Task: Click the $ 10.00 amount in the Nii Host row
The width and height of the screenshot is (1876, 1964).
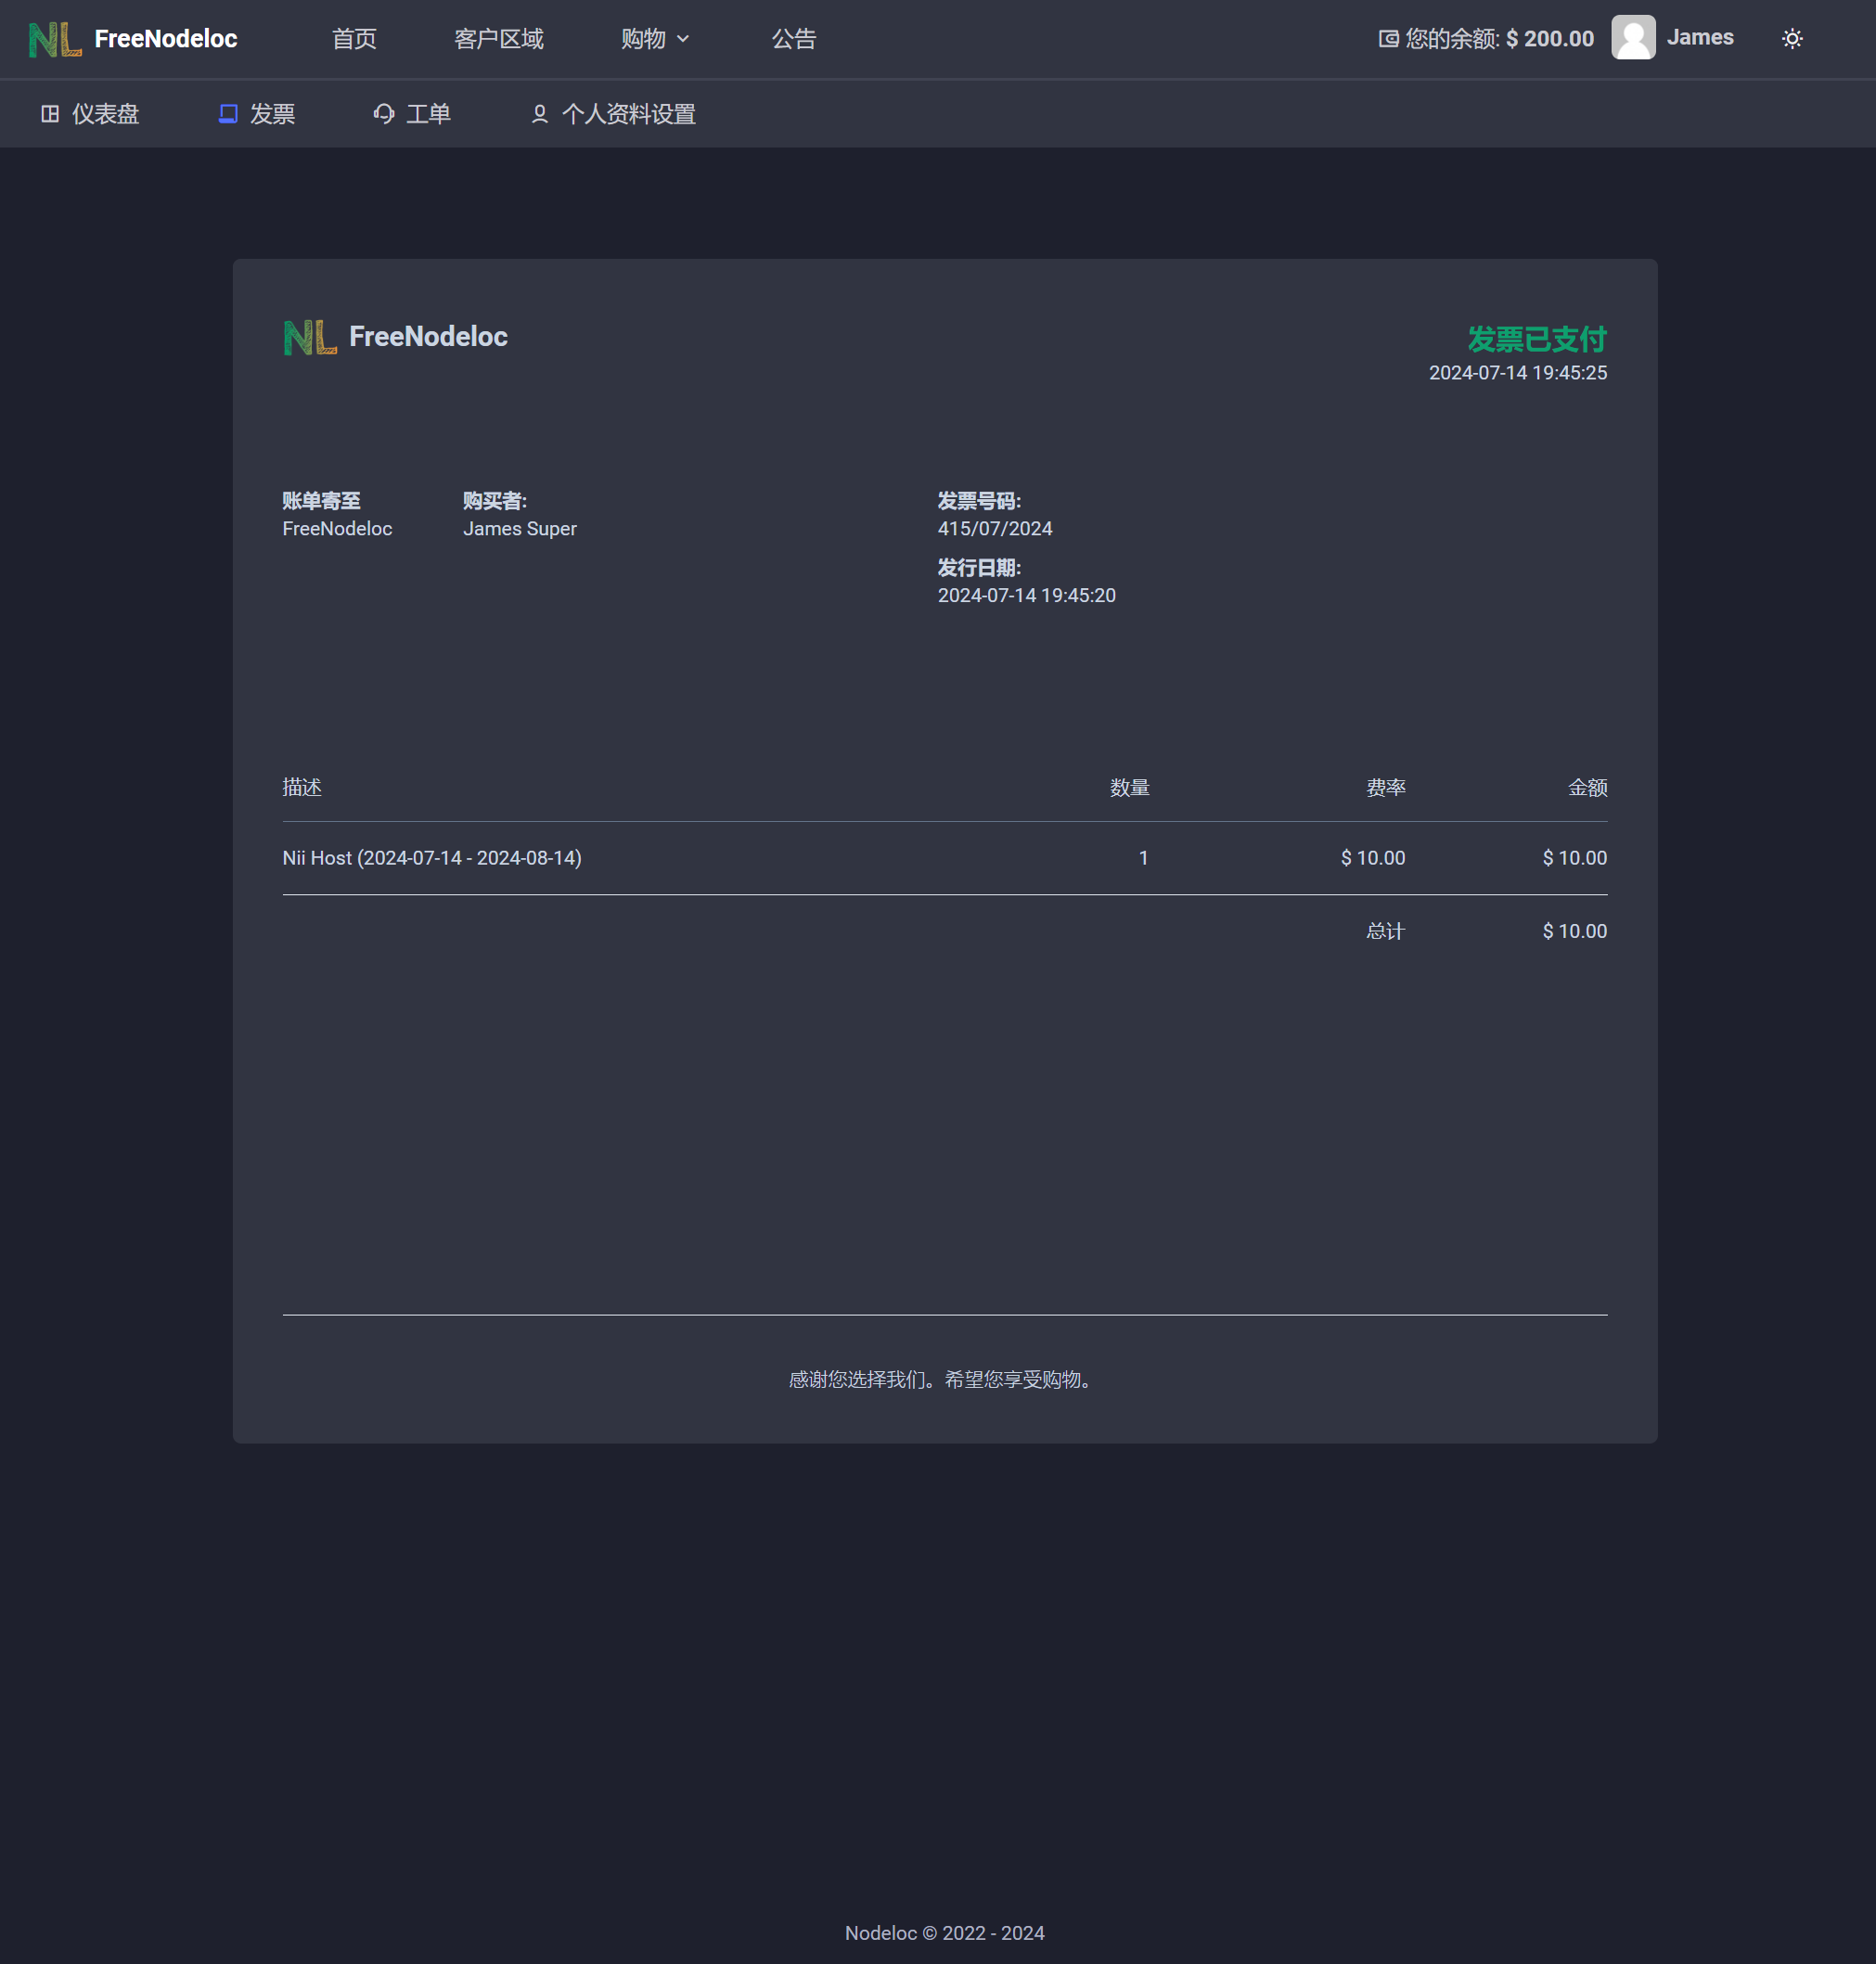Action: click(1575, 858)
